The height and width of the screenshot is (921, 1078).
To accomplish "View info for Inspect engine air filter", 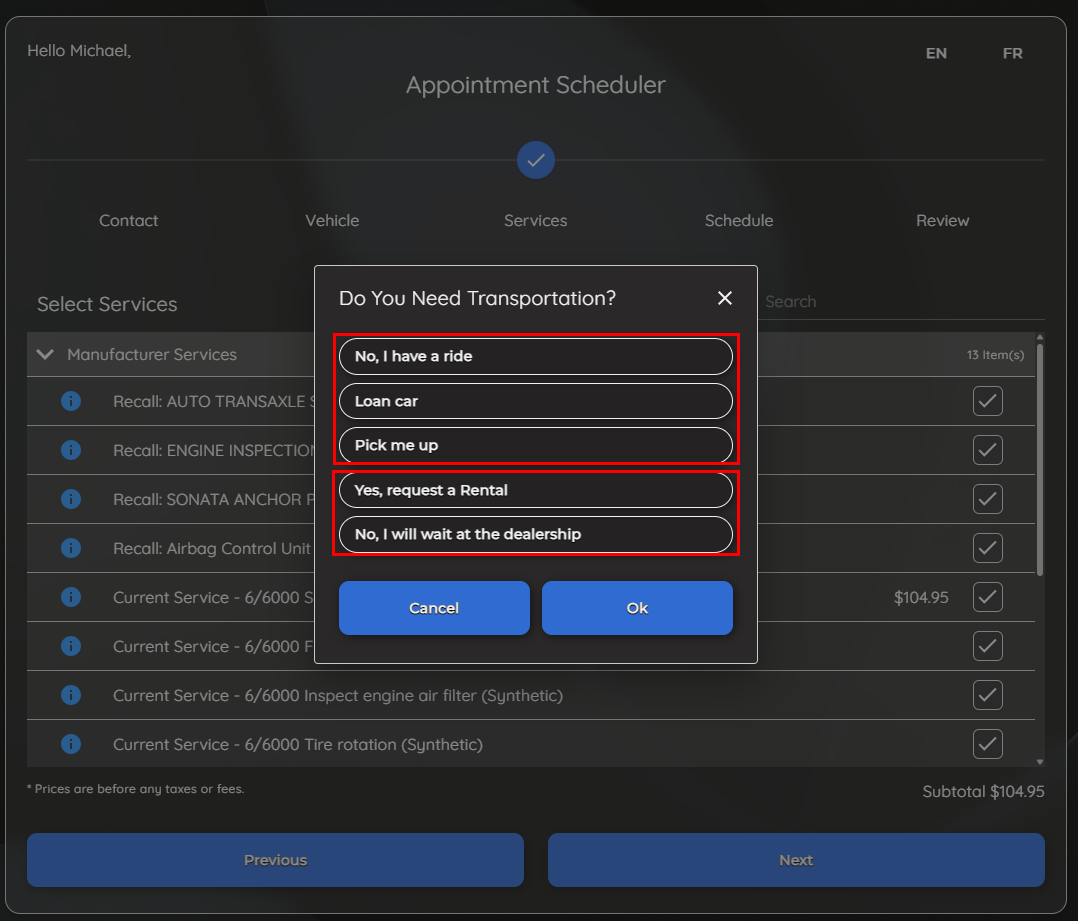I will (71, 695).
